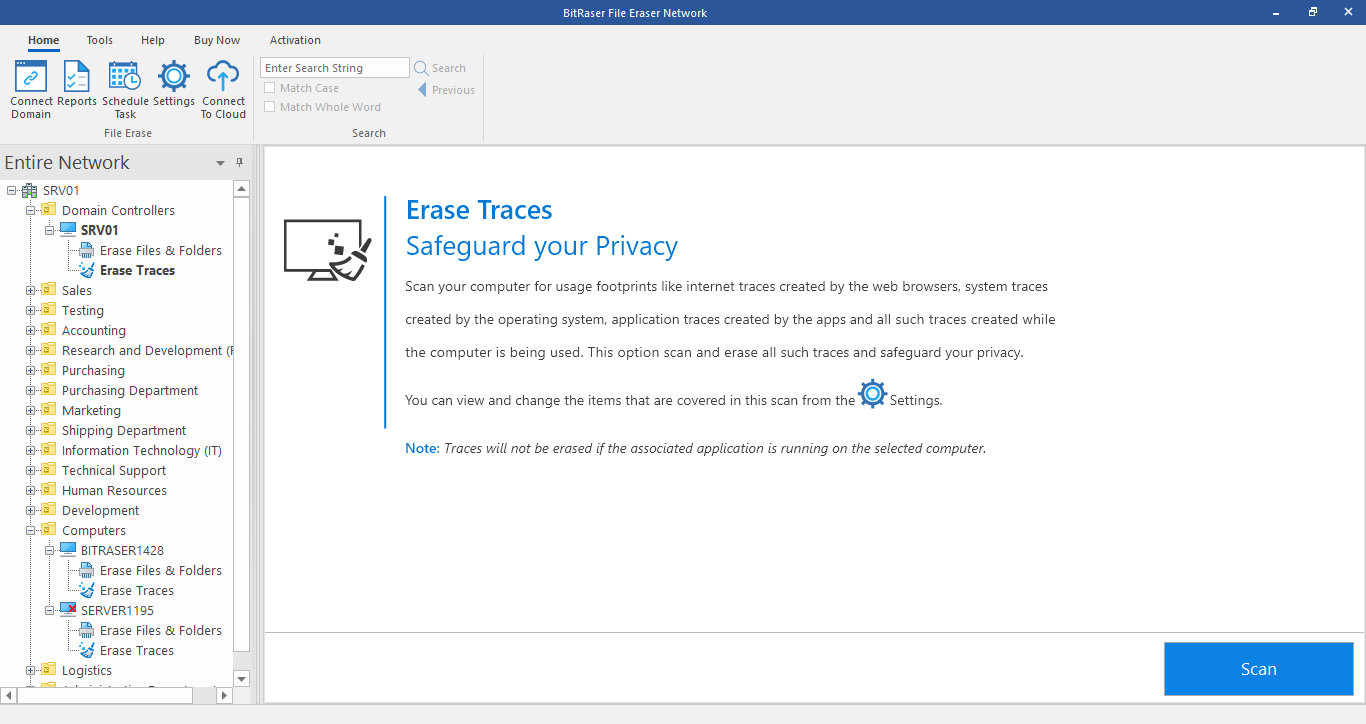
Task: Collapse the Computers tree node
Action: [x=30, y=530]
